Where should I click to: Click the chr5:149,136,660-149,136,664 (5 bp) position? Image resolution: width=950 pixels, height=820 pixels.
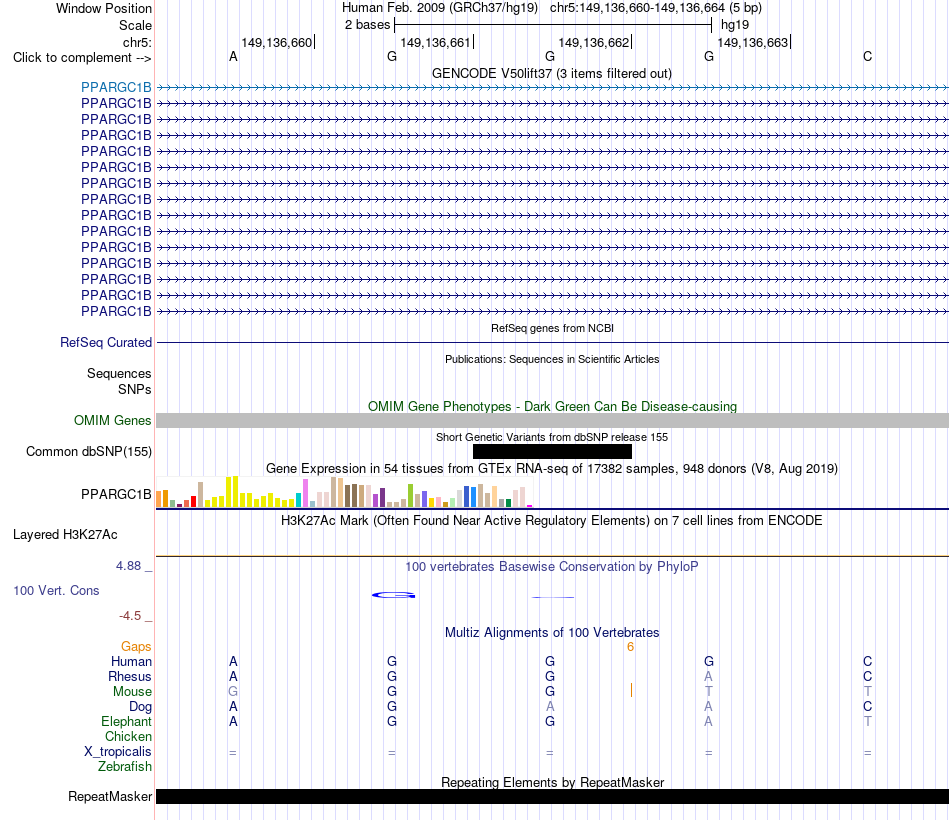coord(656,8)
